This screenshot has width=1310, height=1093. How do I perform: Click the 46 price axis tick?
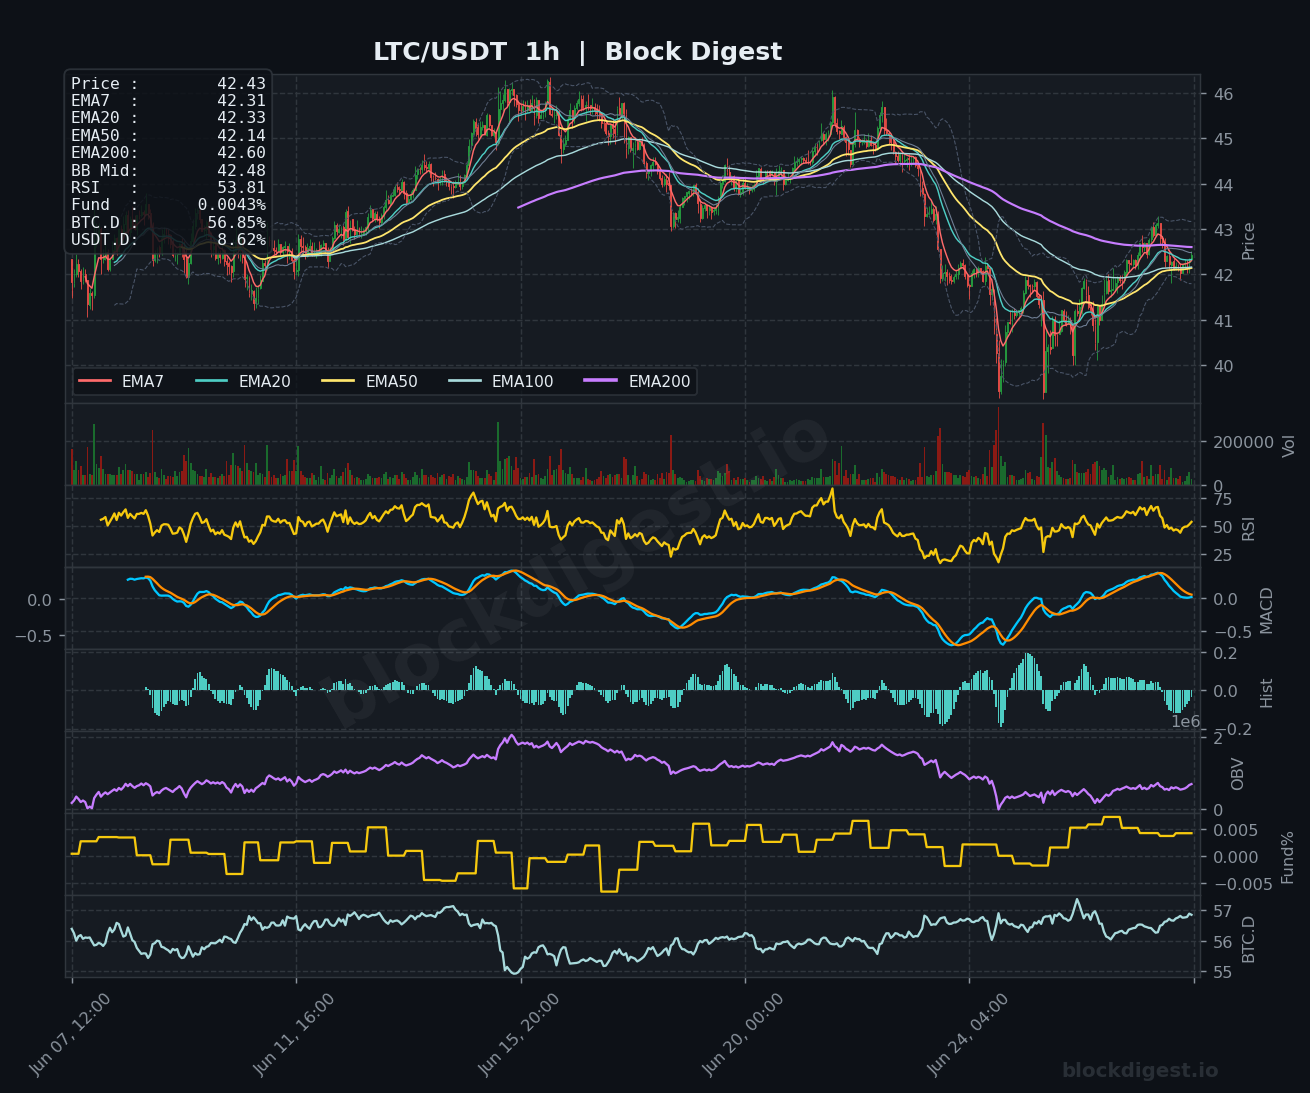[x=1223, y=95]
